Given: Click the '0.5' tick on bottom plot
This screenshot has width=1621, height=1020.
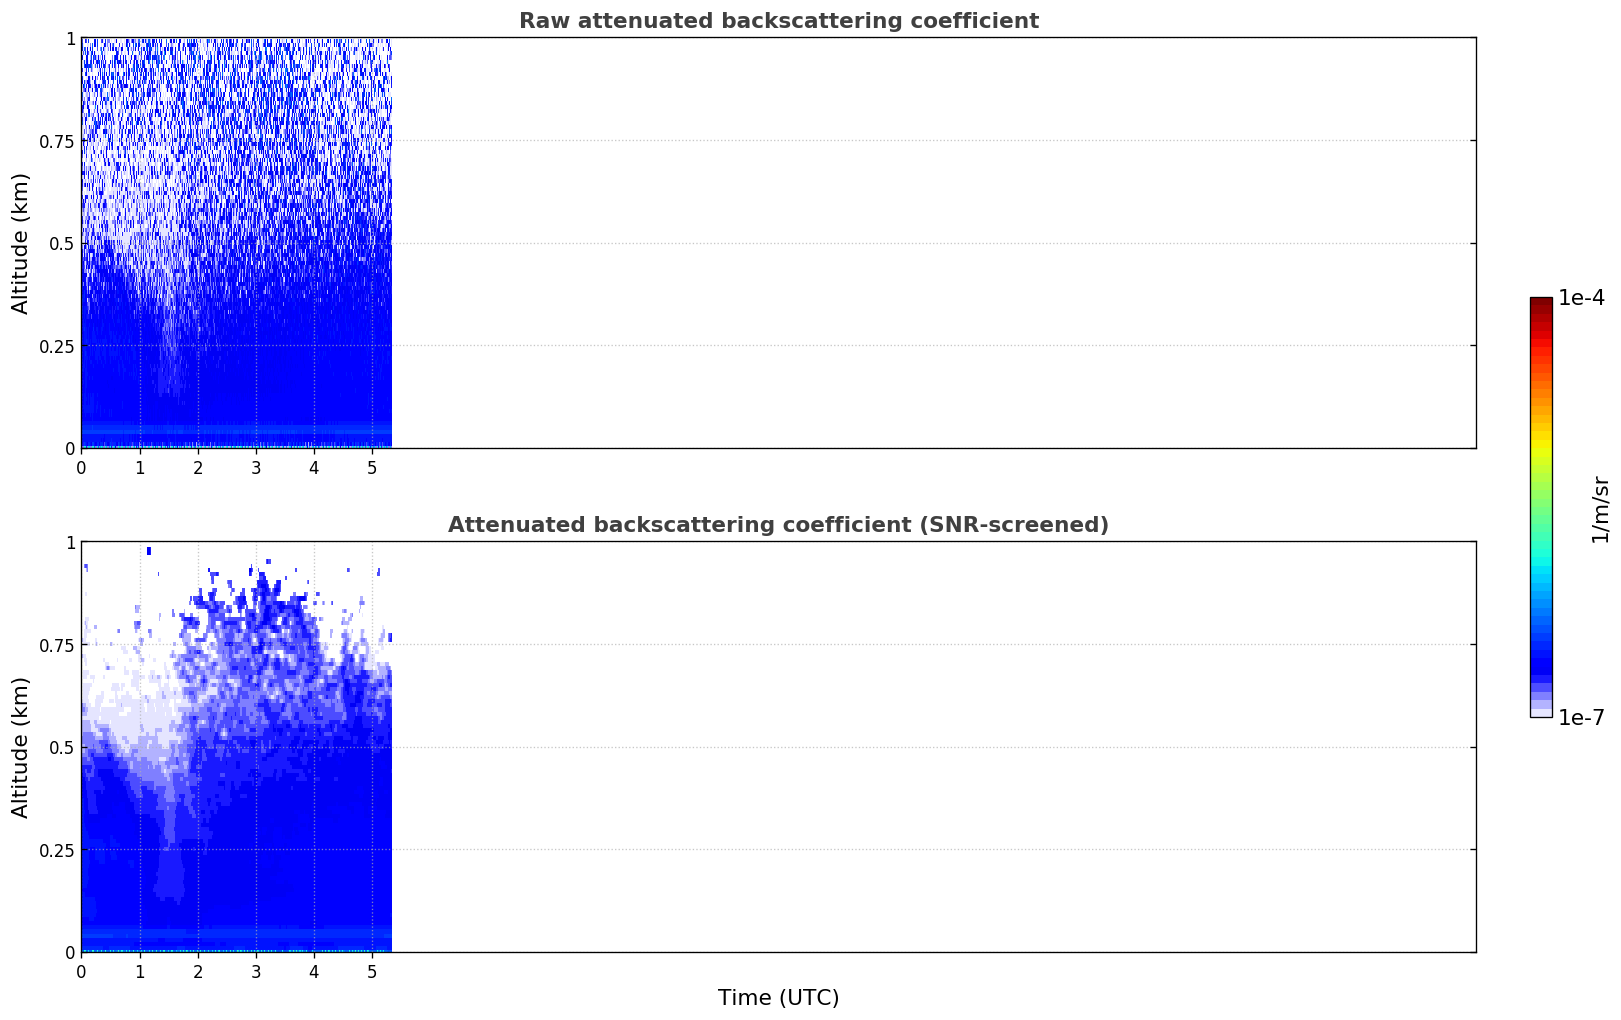Looking at the screenshot, I should (62, 747).
